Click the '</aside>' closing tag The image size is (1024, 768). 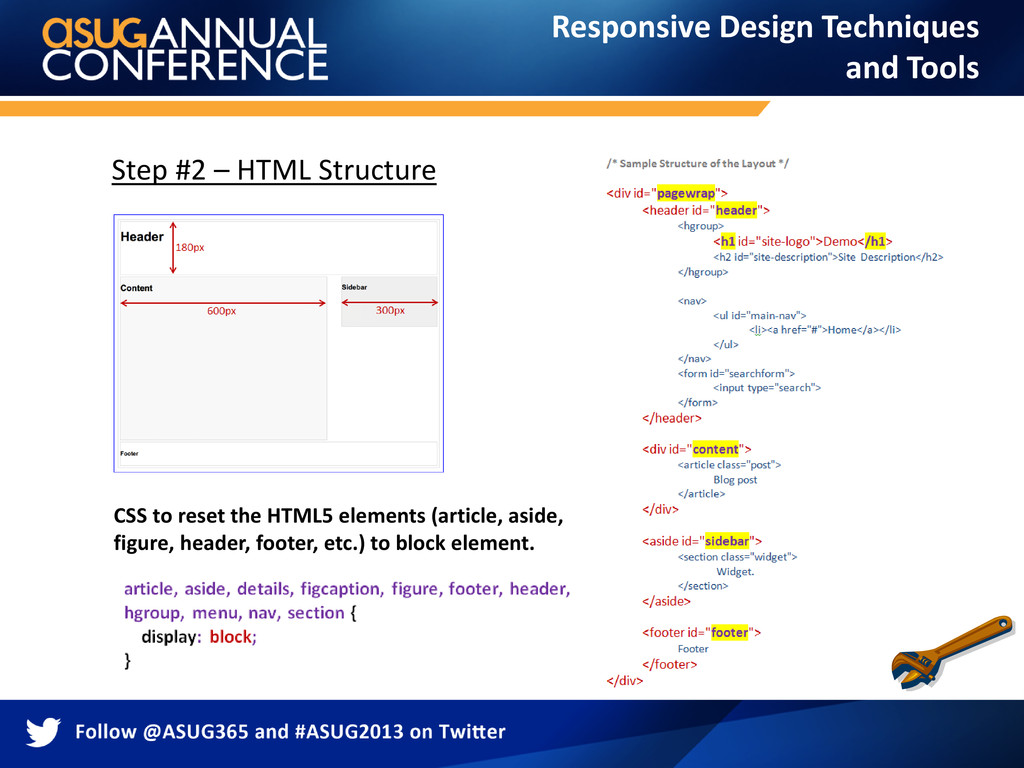click(x=666, y=601)
